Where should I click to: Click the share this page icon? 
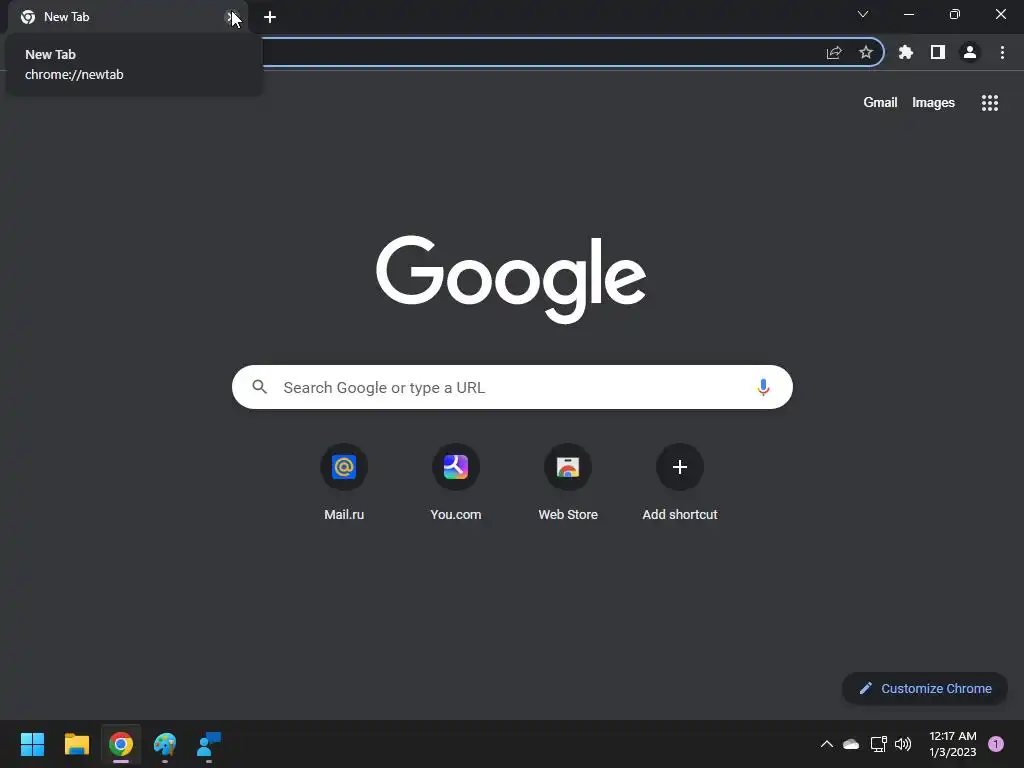[834, 53]
